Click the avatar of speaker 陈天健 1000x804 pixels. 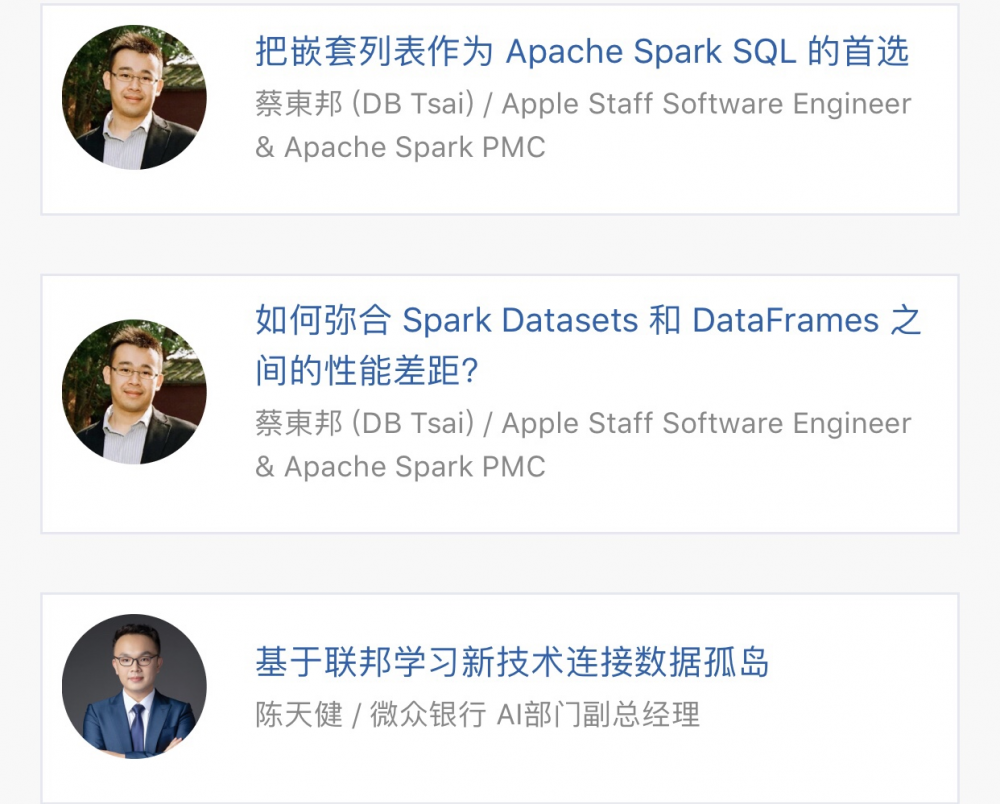134,687
